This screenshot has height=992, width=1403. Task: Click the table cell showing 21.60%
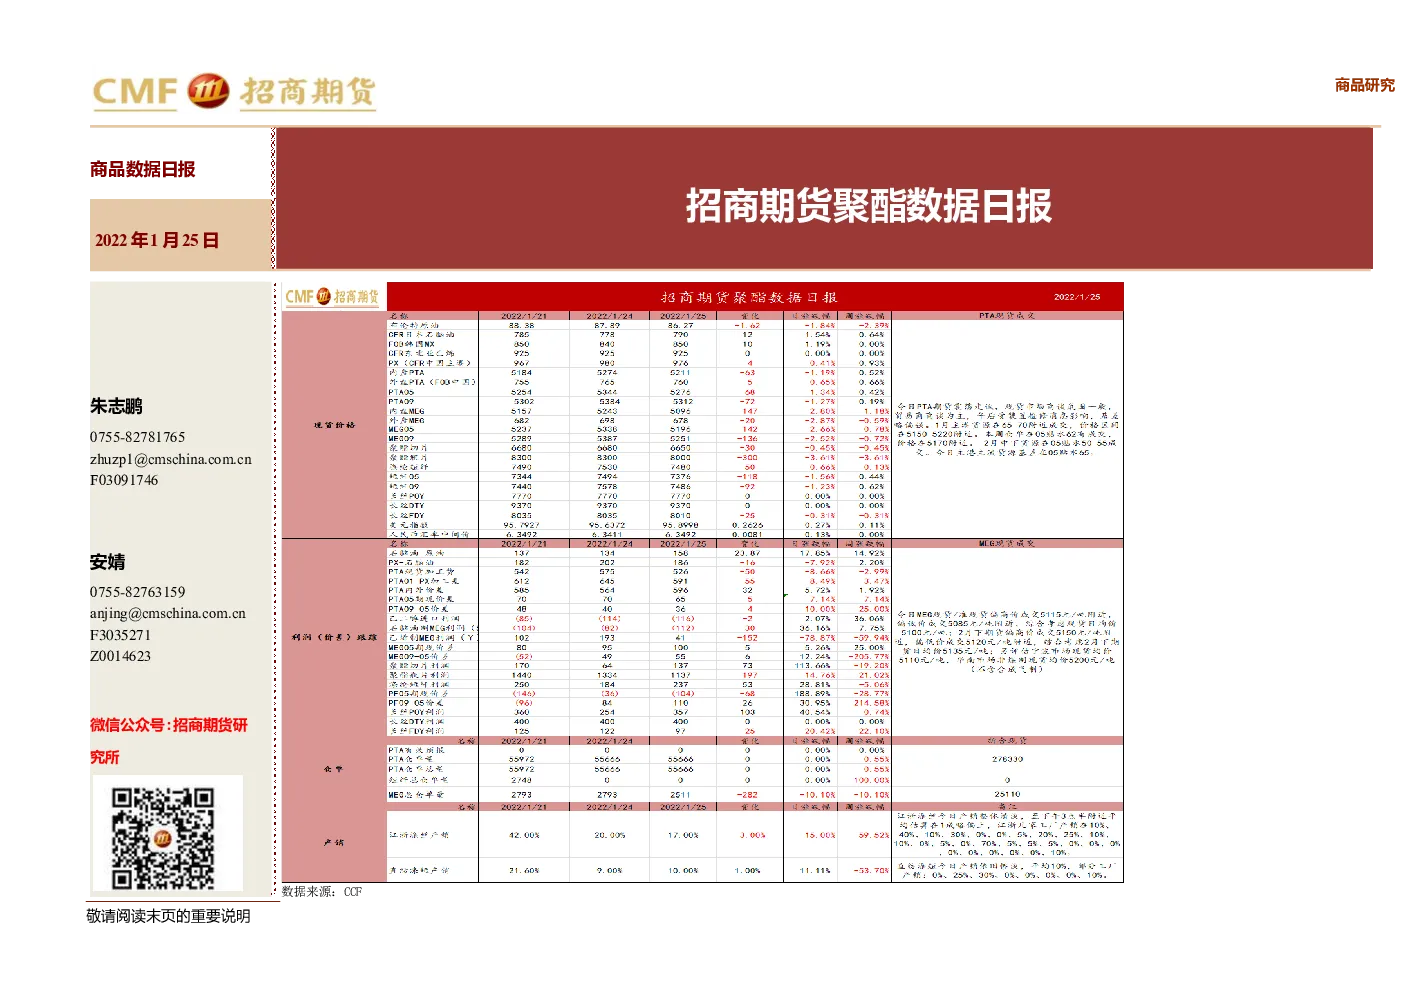524,870
